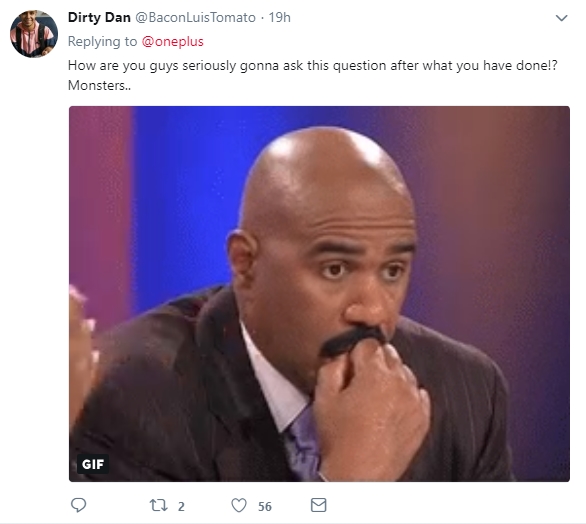Click the 'Replying to' label

tap(102, 41)
